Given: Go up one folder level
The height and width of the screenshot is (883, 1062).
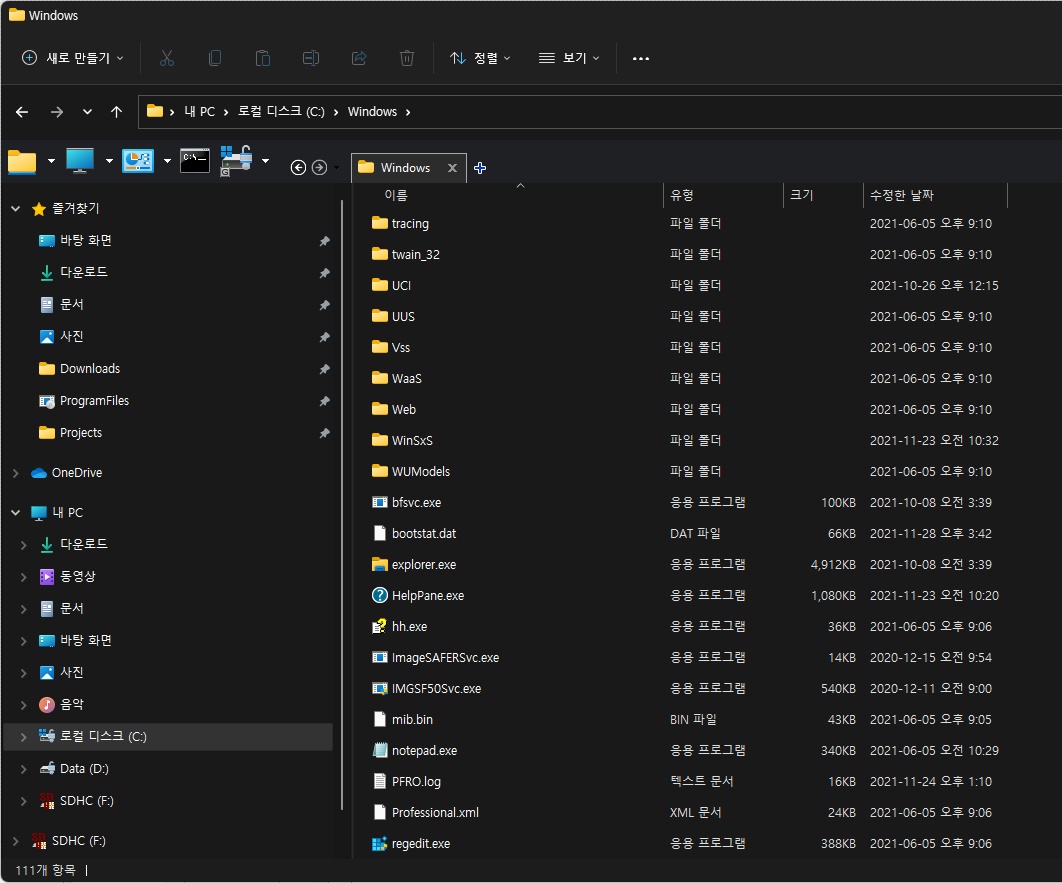Looking at the screenshot, I should (116, 112).
